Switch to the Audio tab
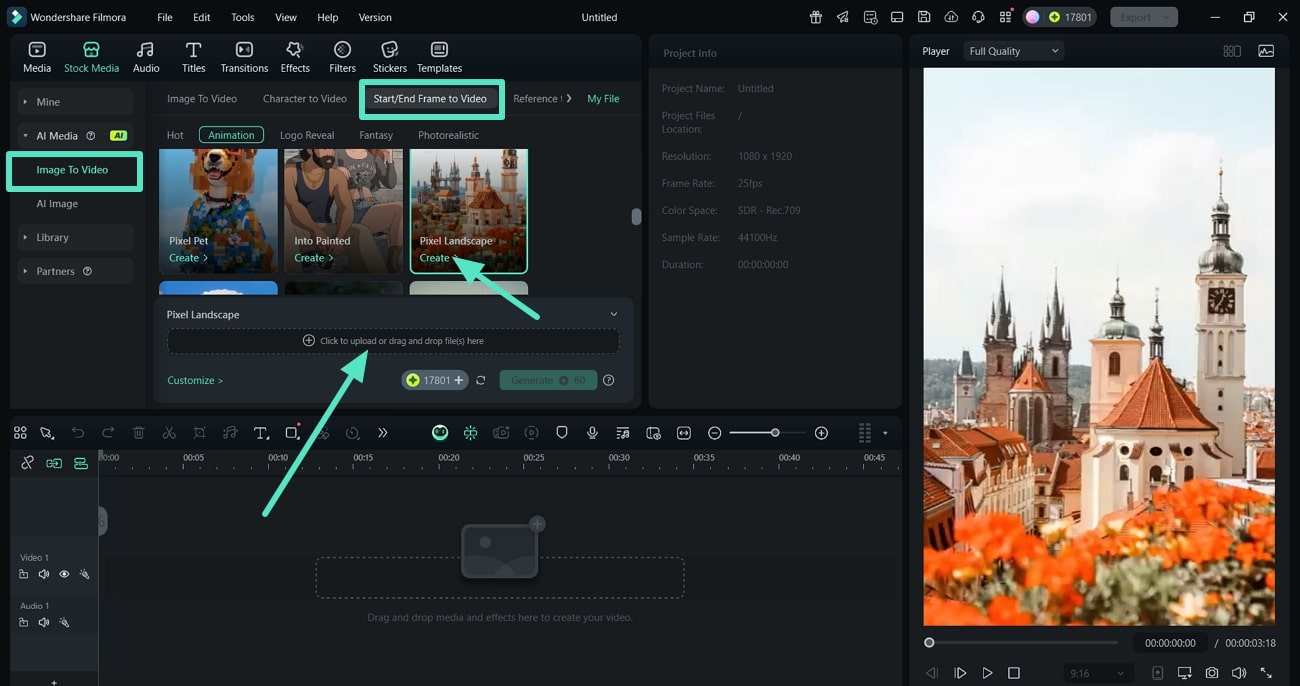Image resolution: width=1300 pixels, height=686 pixels. (146, 57)
